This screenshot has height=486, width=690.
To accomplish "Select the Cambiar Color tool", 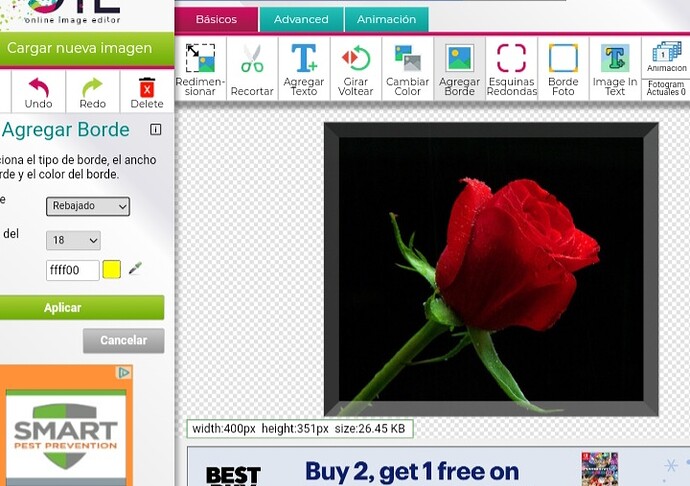I will pyautogui.click(x=408, y=68).
